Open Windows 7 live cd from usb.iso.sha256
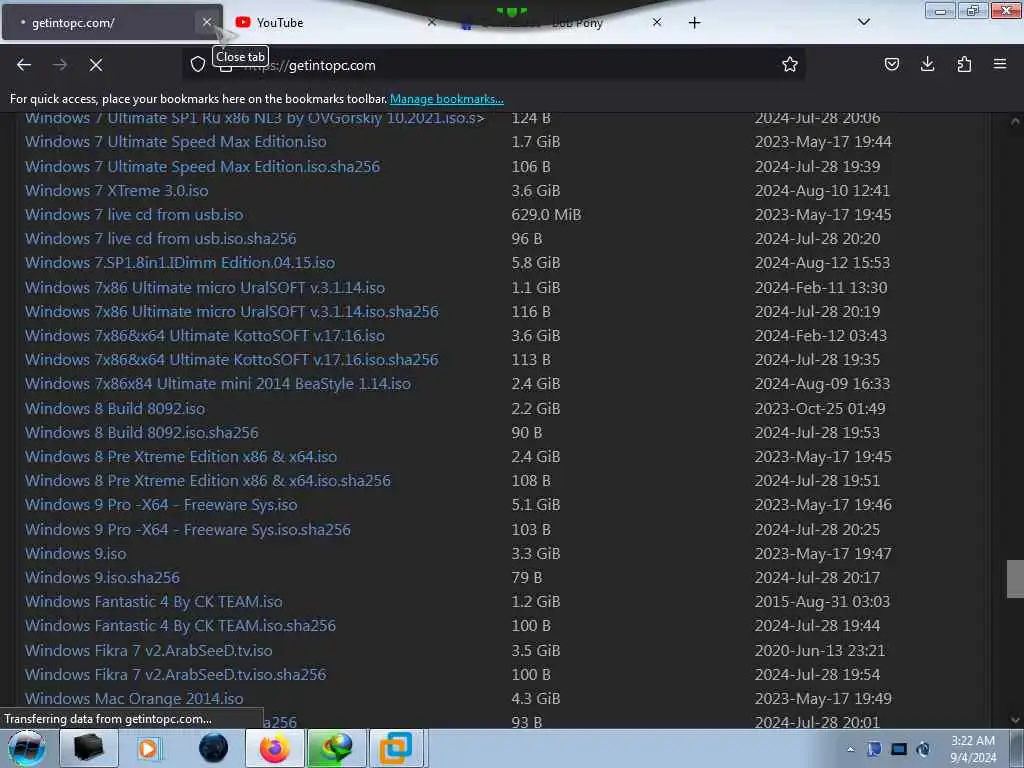The height and width of the screenshot is (768, 1024). (x=161, y=239)
